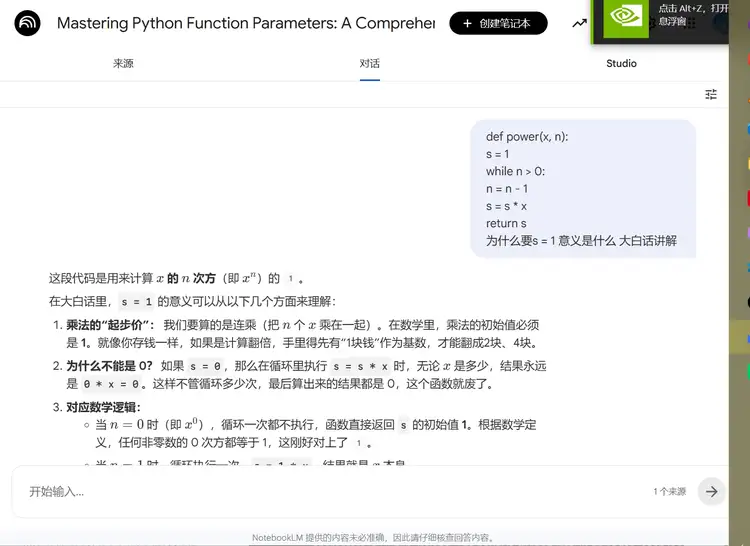Click the NVIDIA Alt+Z overlay text
The image size is (750, 546).
pyautogui.click(x=693, y=15)
